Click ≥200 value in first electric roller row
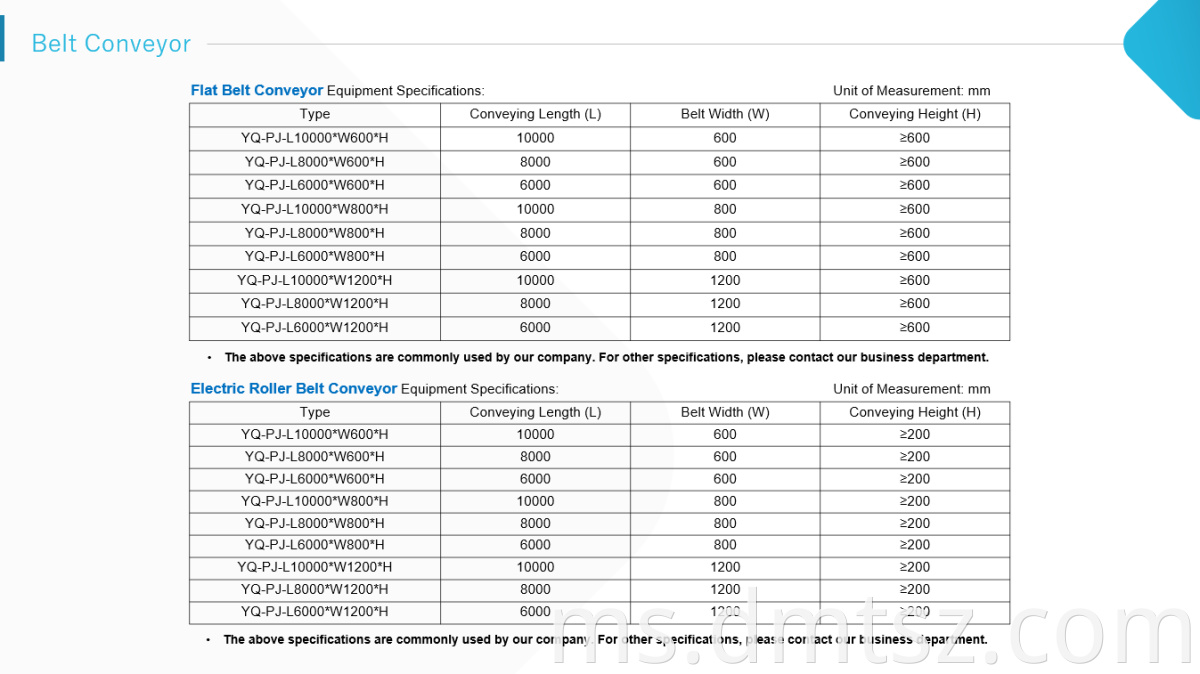The image size is (1200, 674). pyautogui.click(x=915, y=434)
